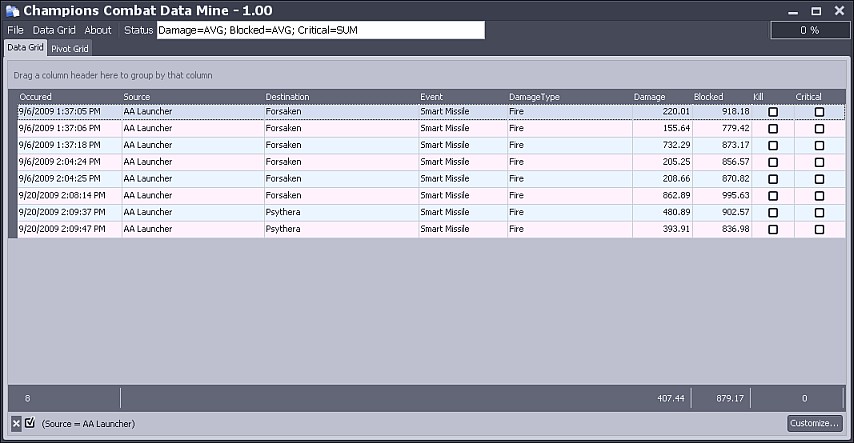Screen dimensions: 854x443
Task: Remove the Source = AA Launcher filter
Action: 16,423
